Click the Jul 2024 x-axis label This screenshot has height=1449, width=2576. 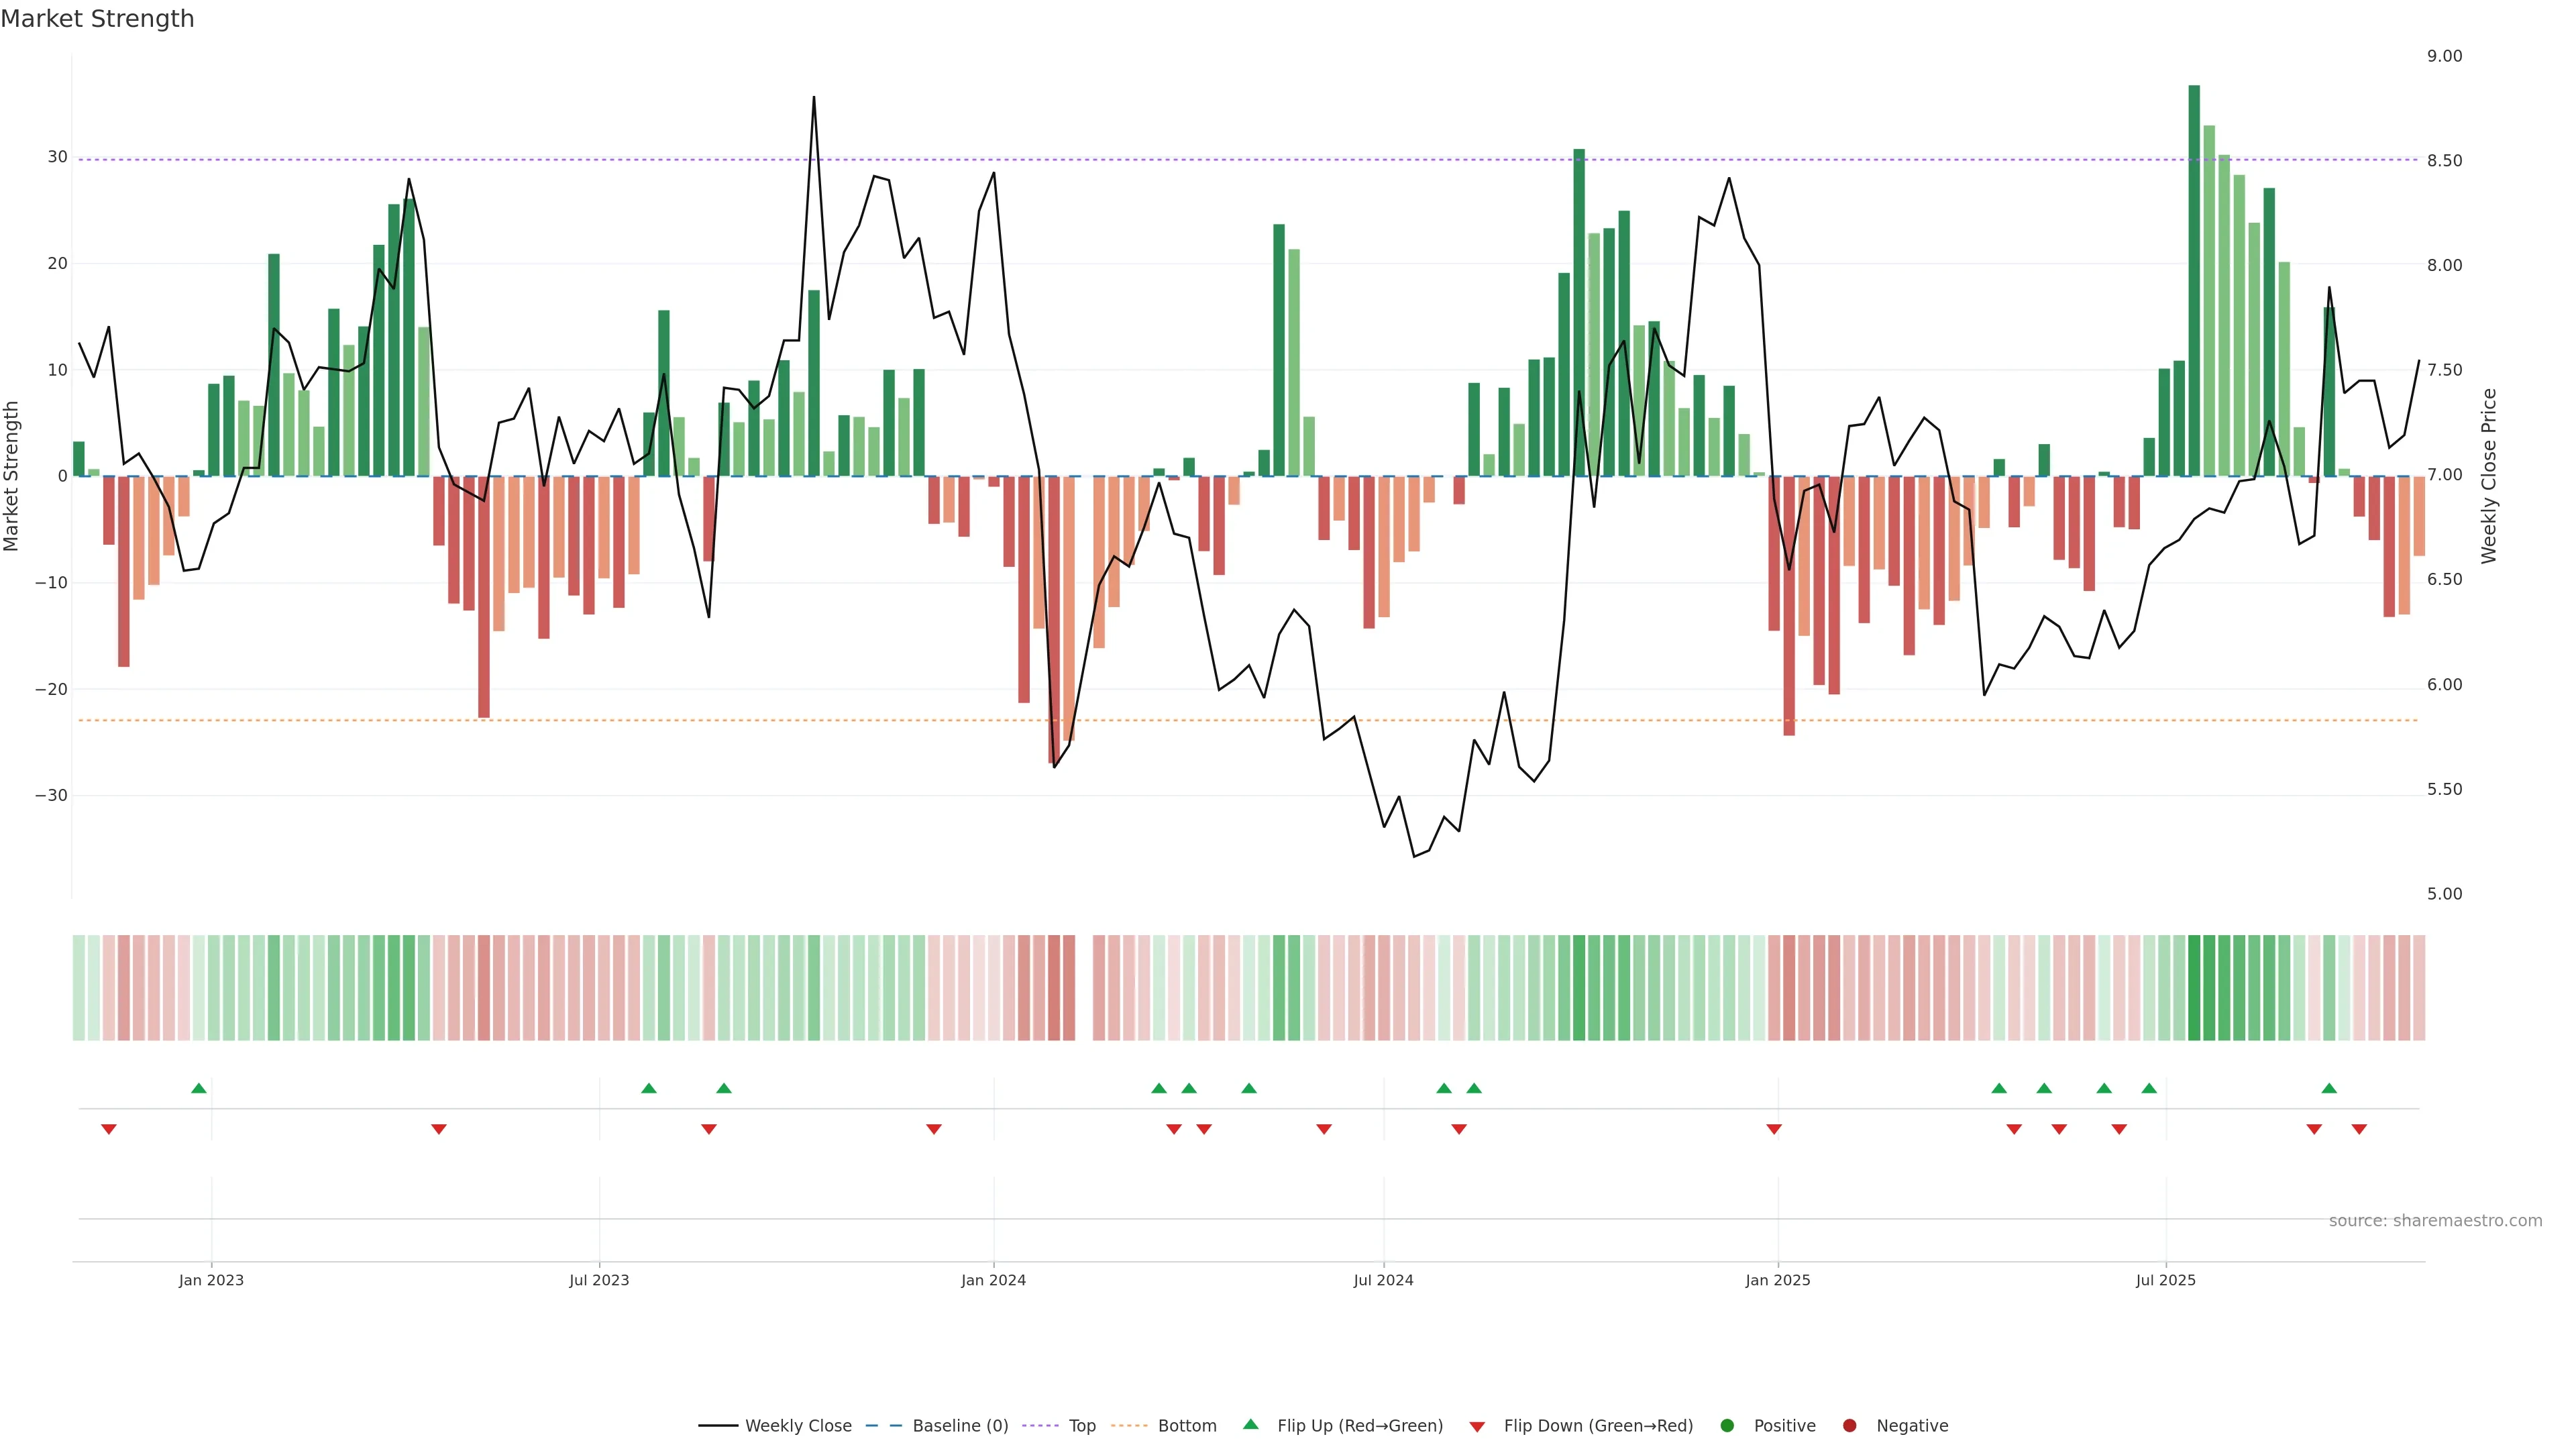point(1383,1280)
